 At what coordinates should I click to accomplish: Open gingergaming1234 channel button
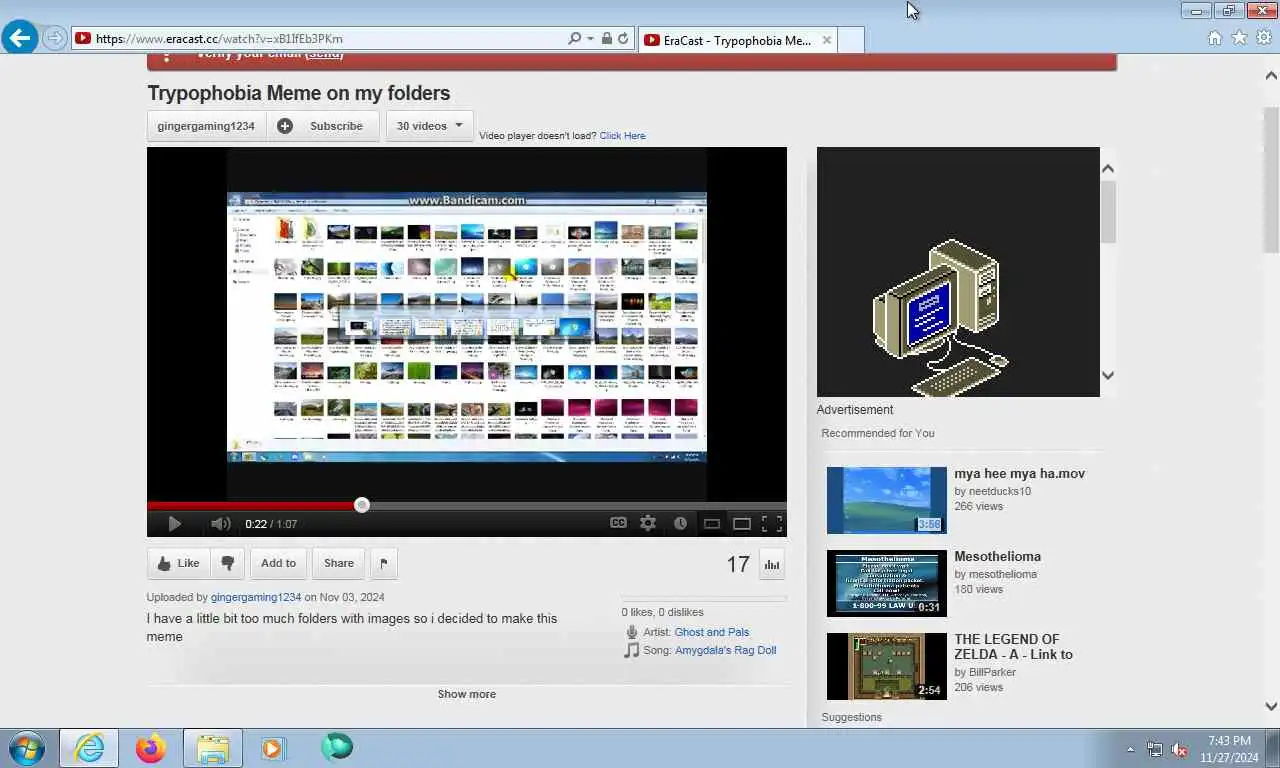(206, 126)
